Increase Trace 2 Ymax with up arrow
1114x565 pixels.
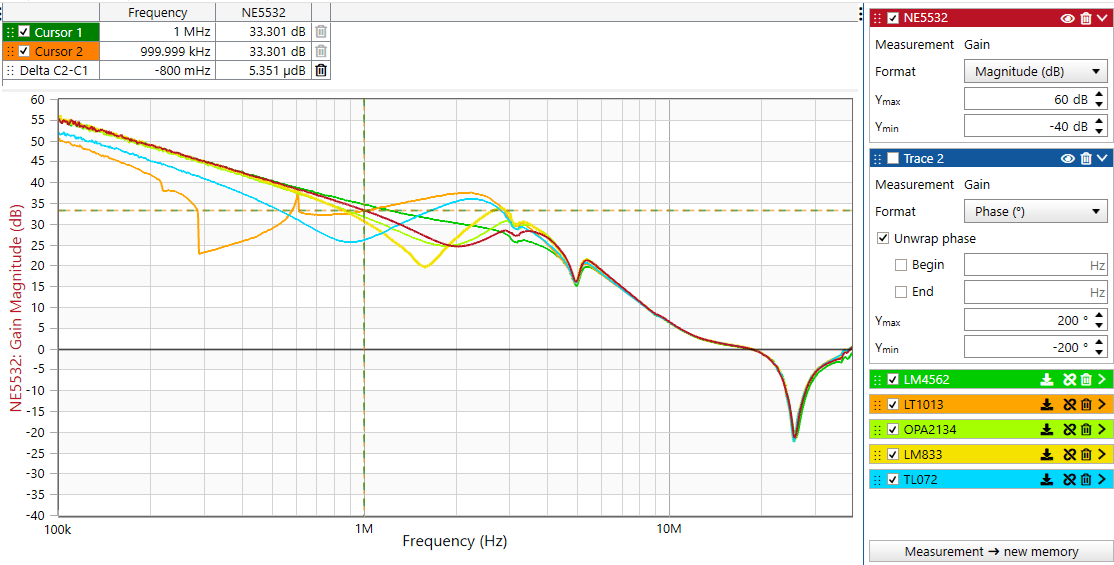(1099, 316)
